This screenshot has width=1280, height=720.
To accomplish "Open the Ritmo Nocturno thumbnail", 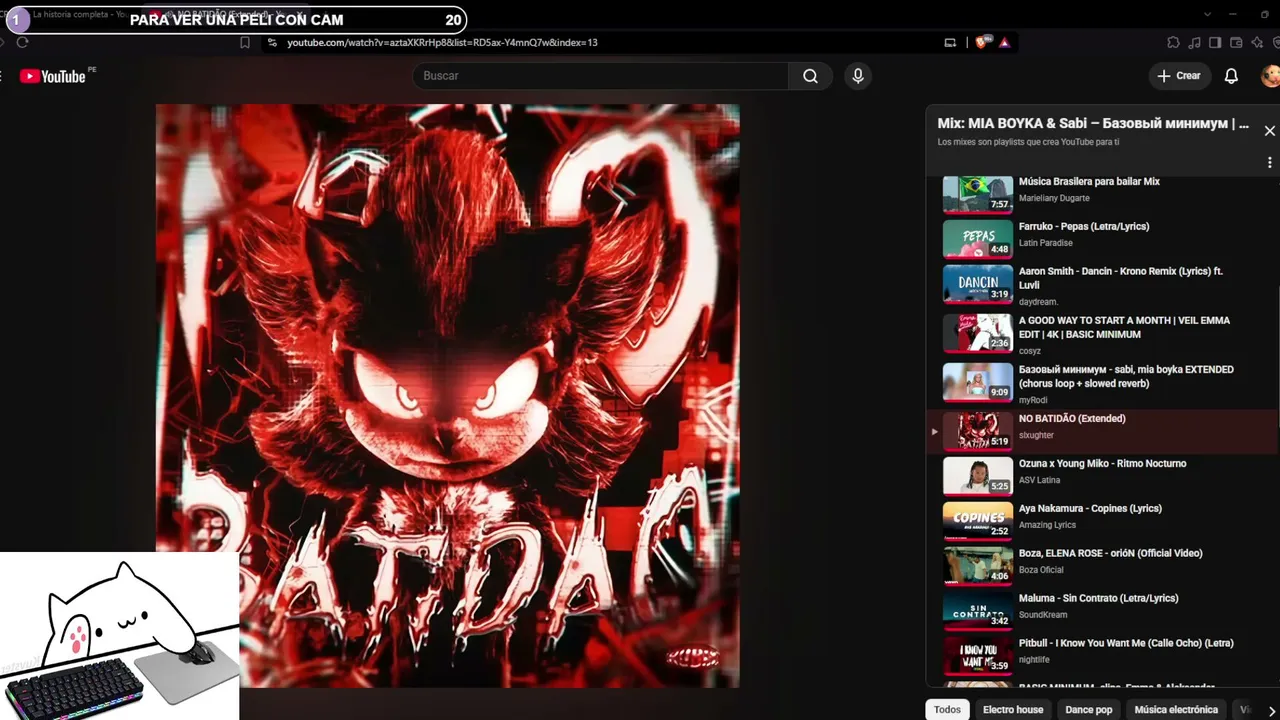I will click(978, 476).
